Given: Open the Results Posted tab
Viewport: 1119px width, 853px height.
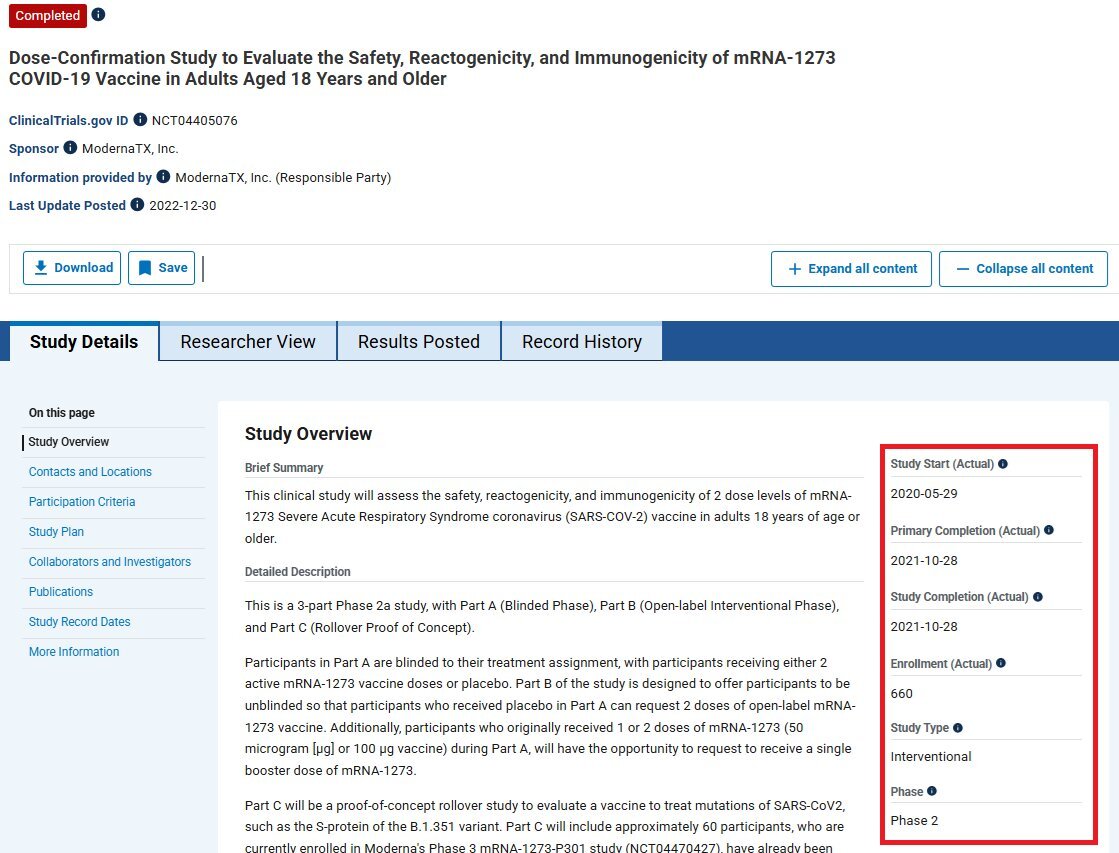Looking at the screenshot, I should tap(419, 341).
